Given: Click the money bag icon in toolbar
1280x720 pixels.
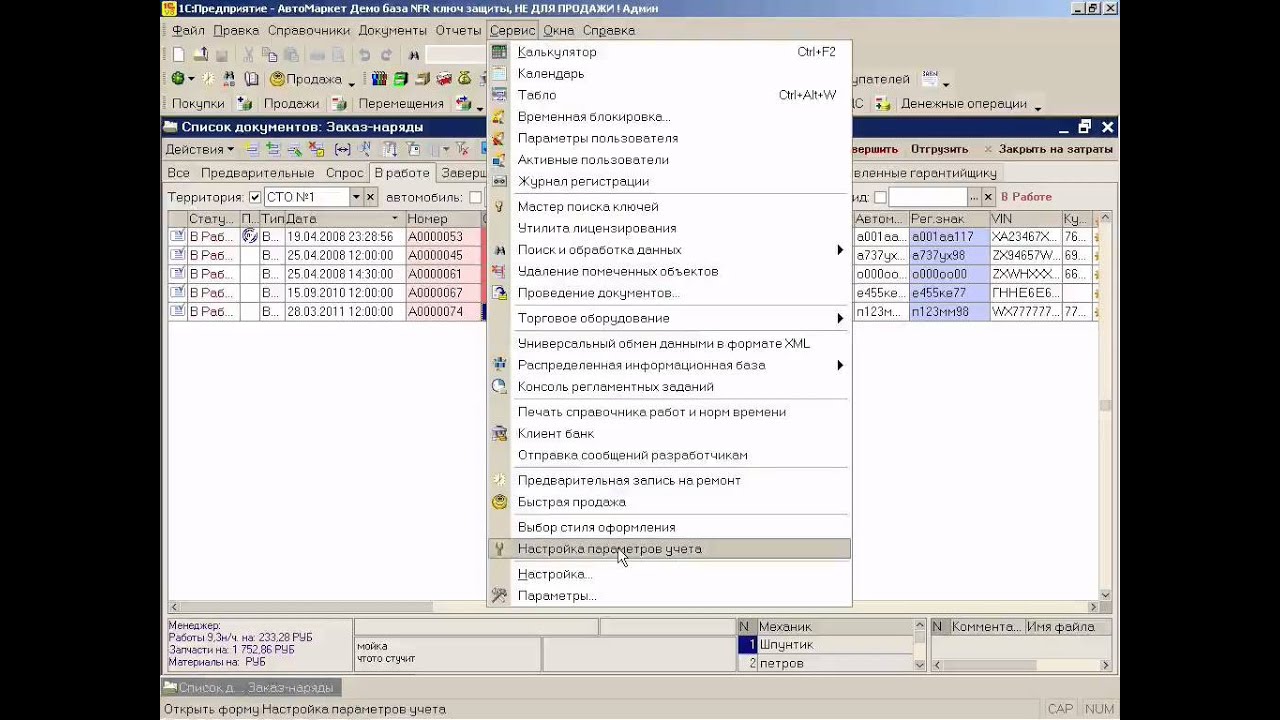Looking at the screenshot, I should (466, 79).
